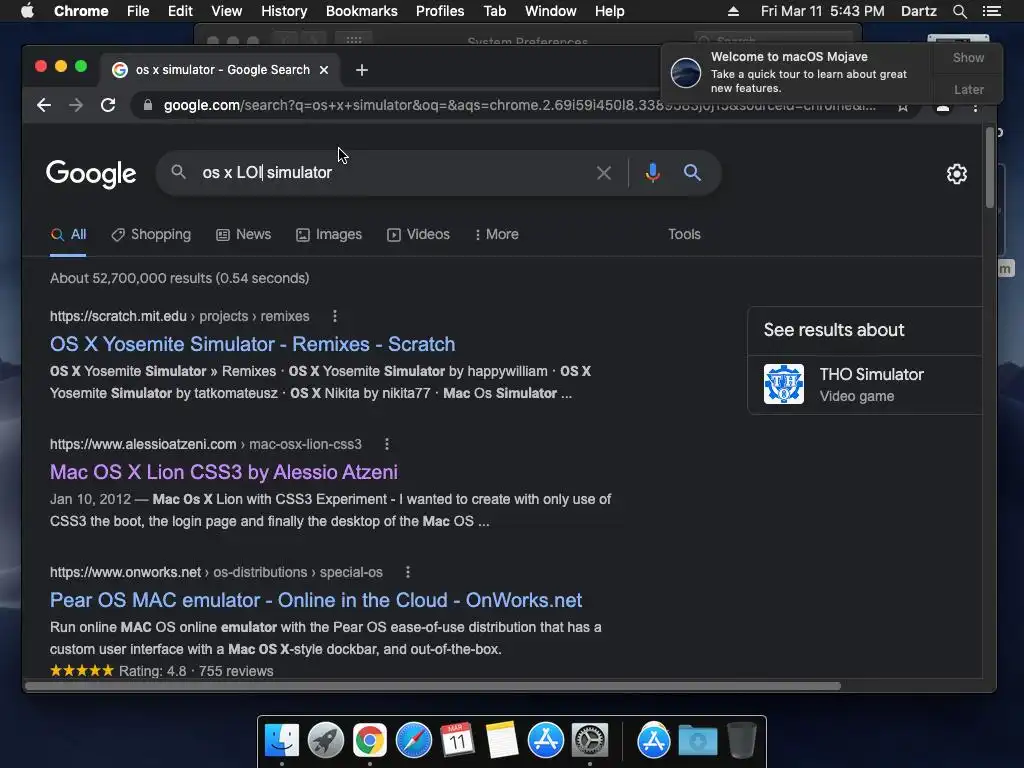Open the Edit menu

coord(180,11)
